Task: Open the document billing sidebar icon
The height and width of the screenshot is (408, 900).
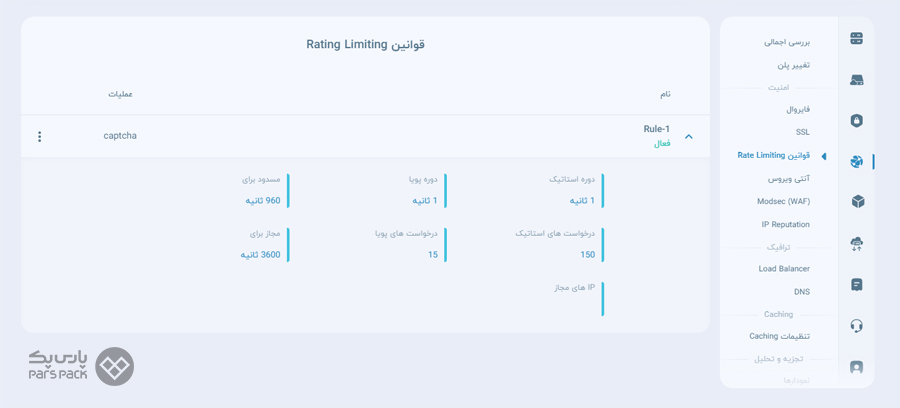Action: coord(856,285)
